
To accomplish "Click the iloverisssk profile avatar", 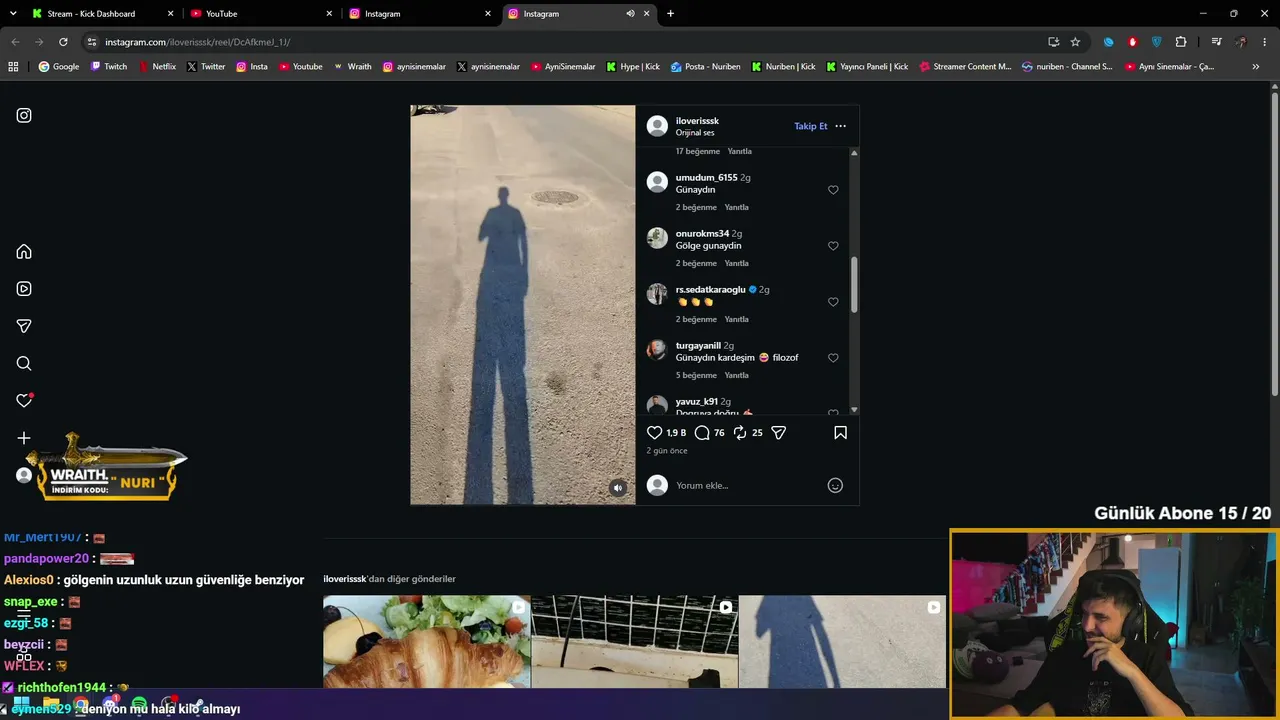I will pos(657,126).
